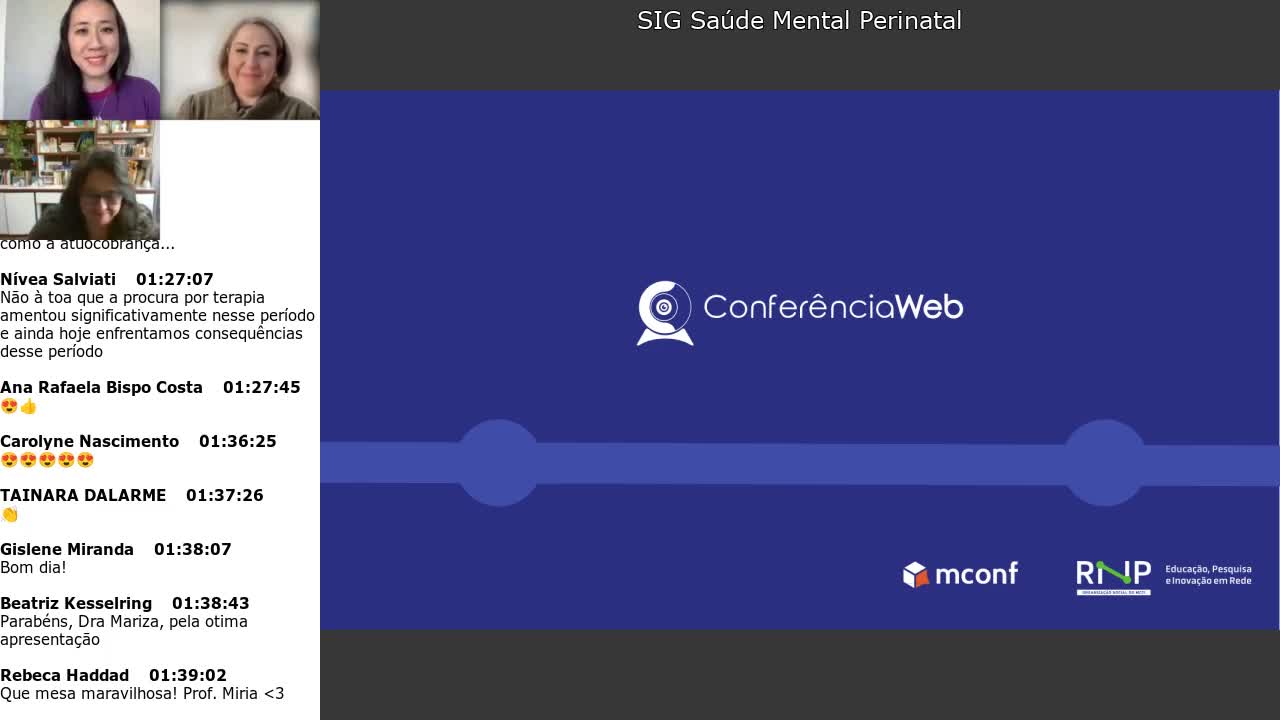The width and height of the screenshot is (1280, 720).
Task: Click the ConferênciaWeb webcam logo icon
Action: click(x=665, y=313)
